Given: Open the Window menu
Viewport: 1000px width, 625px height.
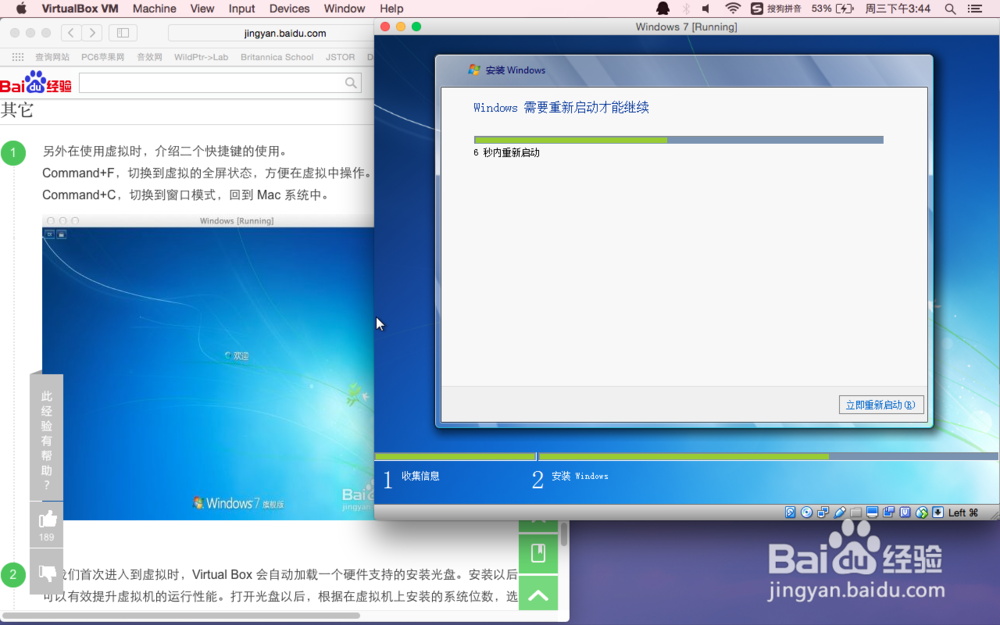Looking at the screenshot, I should point(344,8).
